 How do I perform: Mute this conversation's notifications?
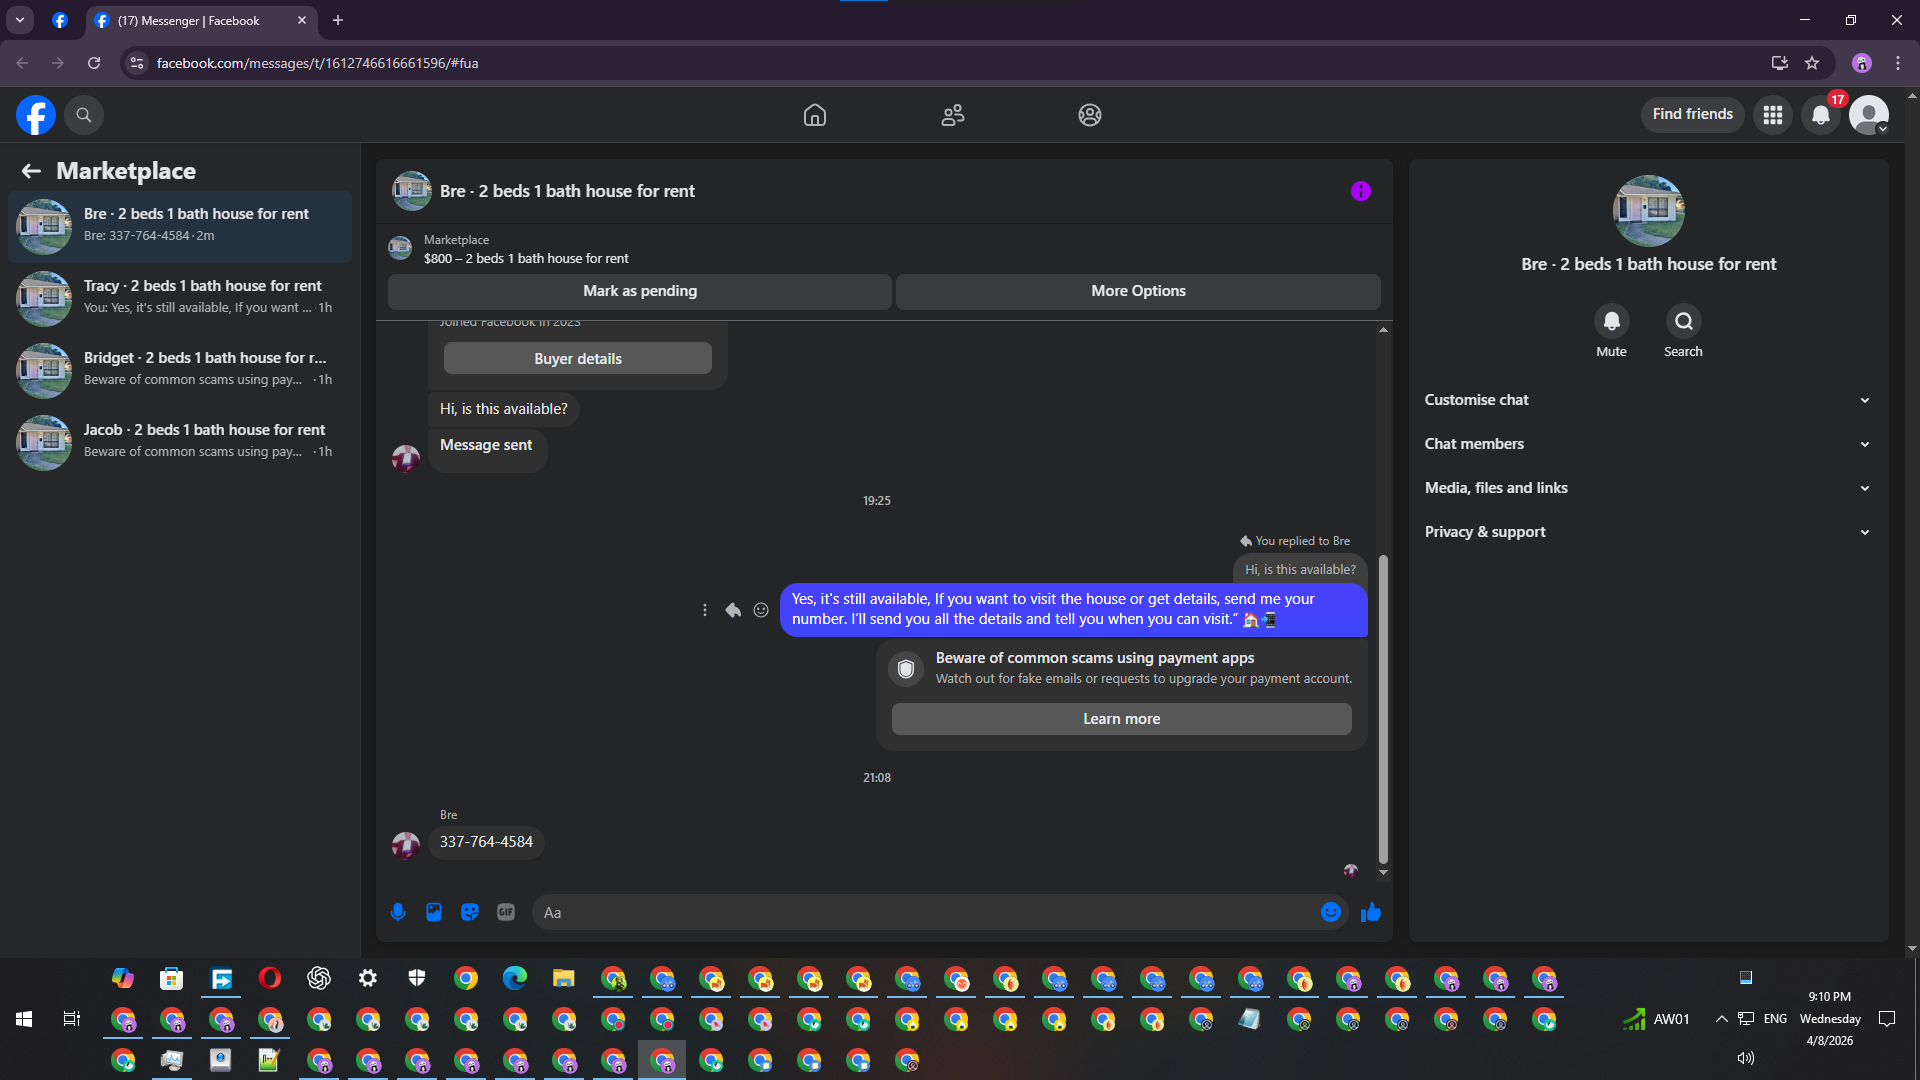(1611, 322)
